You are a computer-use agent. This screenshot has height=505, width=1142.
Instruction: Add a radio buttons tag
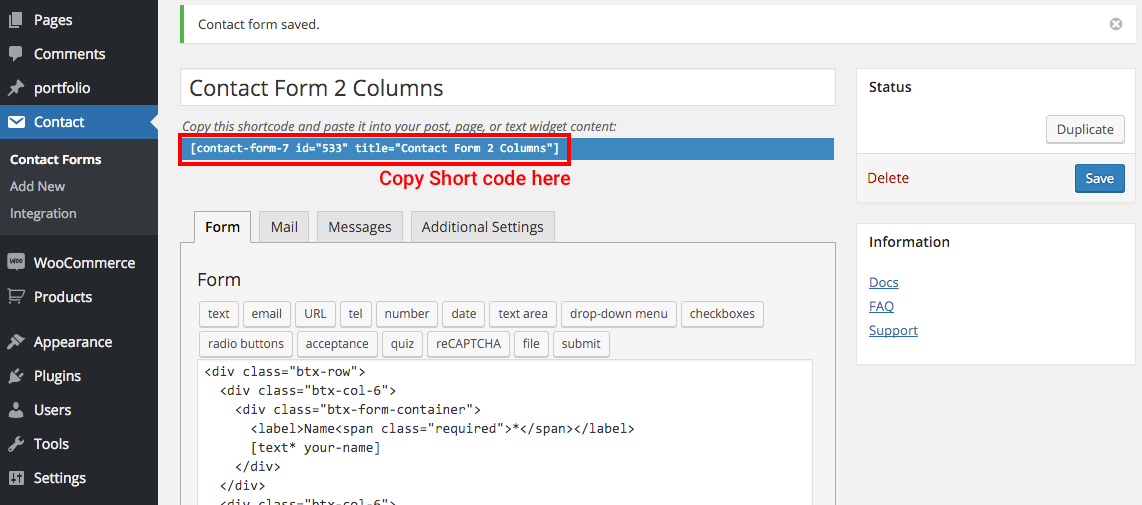click(x=246, y=344)
